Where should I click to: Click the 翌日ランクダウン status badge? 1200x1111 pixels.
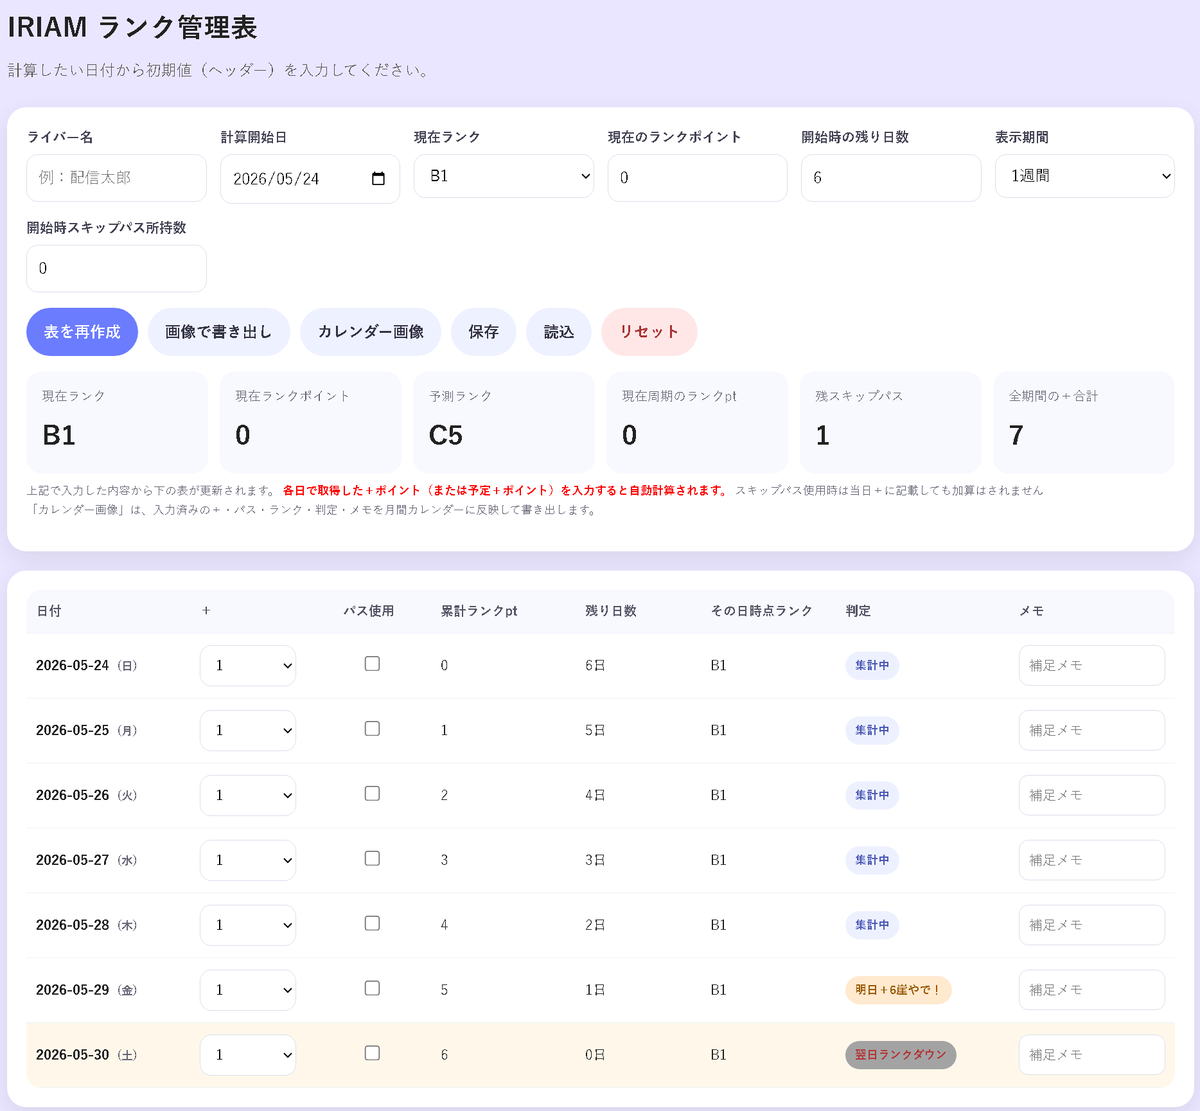point(900,1055)
